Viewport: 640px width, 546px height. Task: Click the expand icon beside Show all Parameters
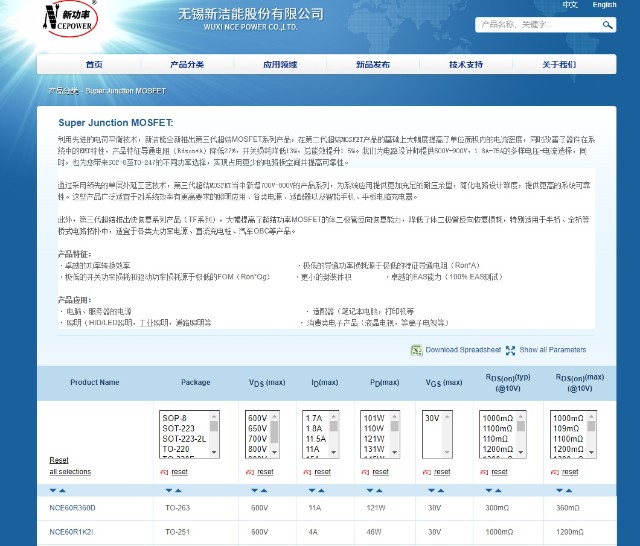pos(510,350)
